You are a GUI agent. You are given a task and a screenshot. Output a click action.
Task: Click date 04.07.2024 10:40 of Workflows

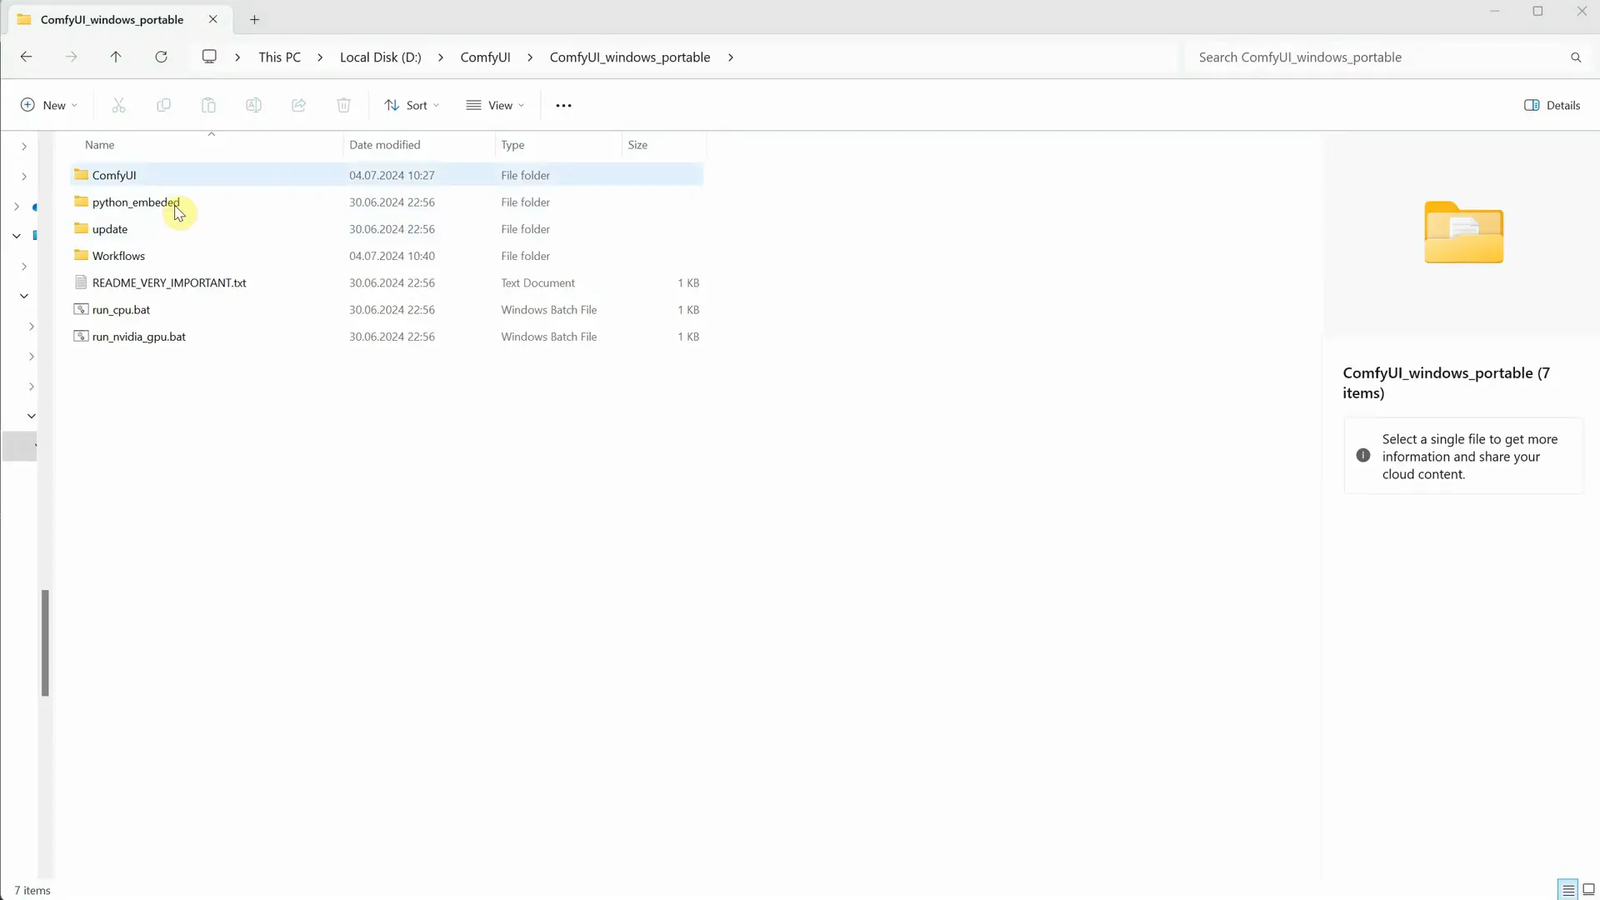[x=392, y=256]
